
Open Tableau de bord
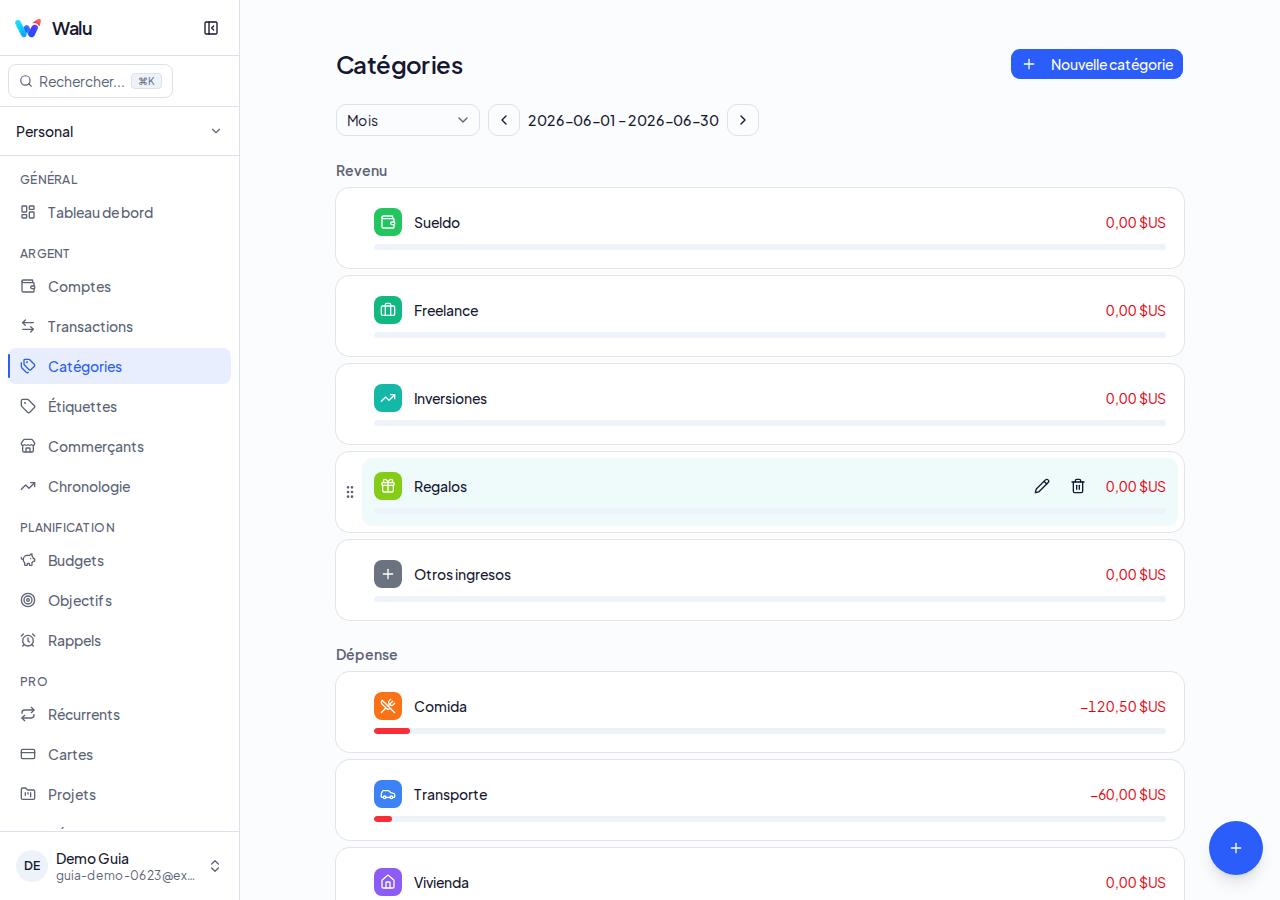tap(119, 212)
